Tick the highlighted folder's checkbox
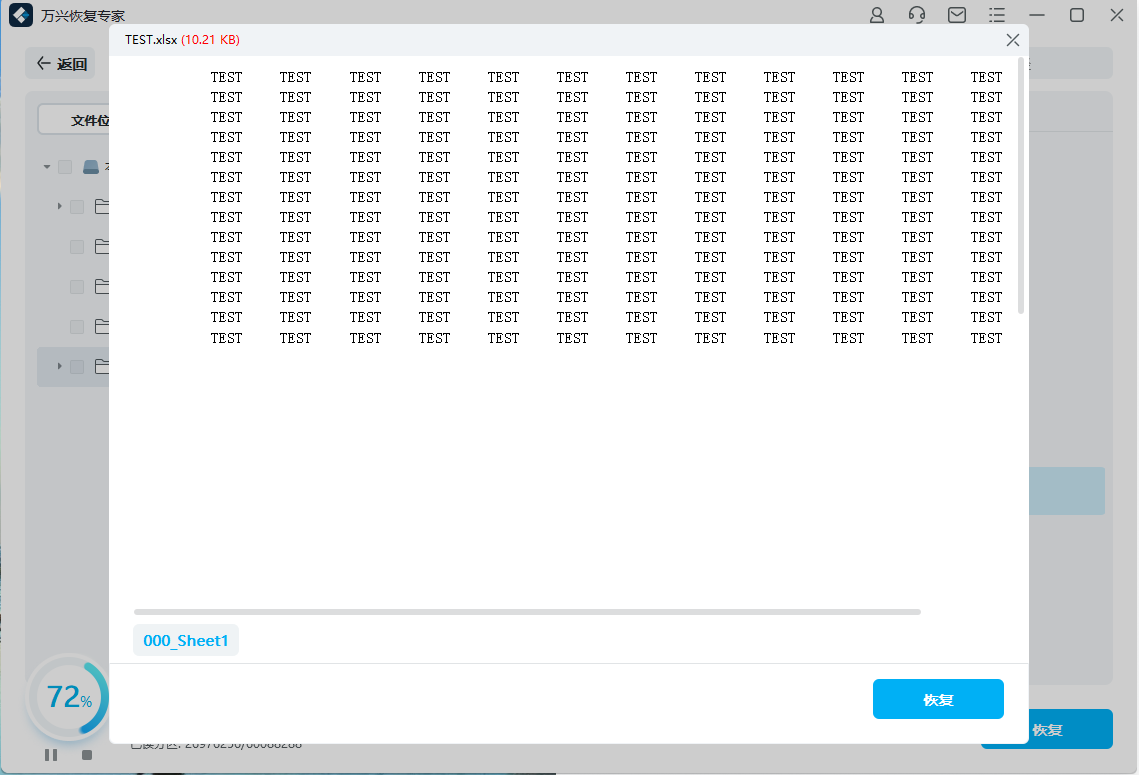 pyautogui.click(x=76, y=367)
